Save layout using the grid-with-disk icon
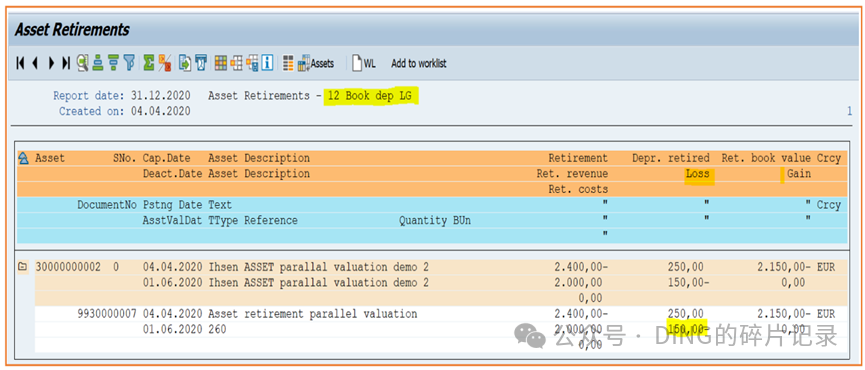 (x=252, y=63)
